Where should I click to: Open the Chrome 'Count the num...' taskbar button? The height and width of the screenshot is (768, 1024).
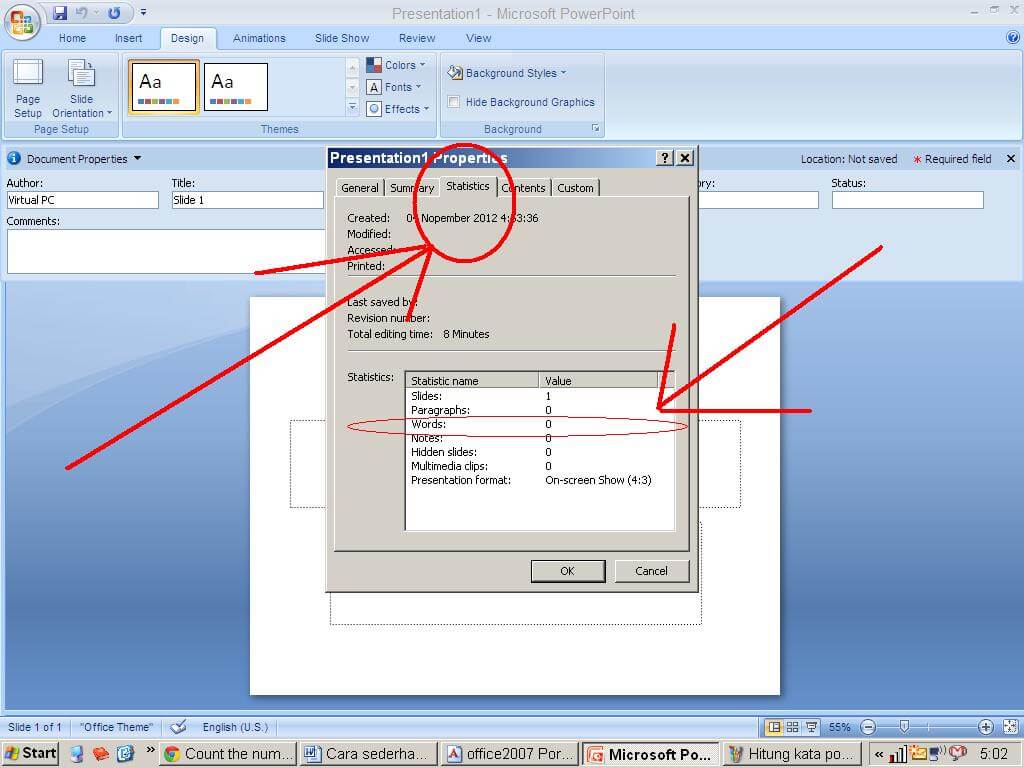click(228, 754)
